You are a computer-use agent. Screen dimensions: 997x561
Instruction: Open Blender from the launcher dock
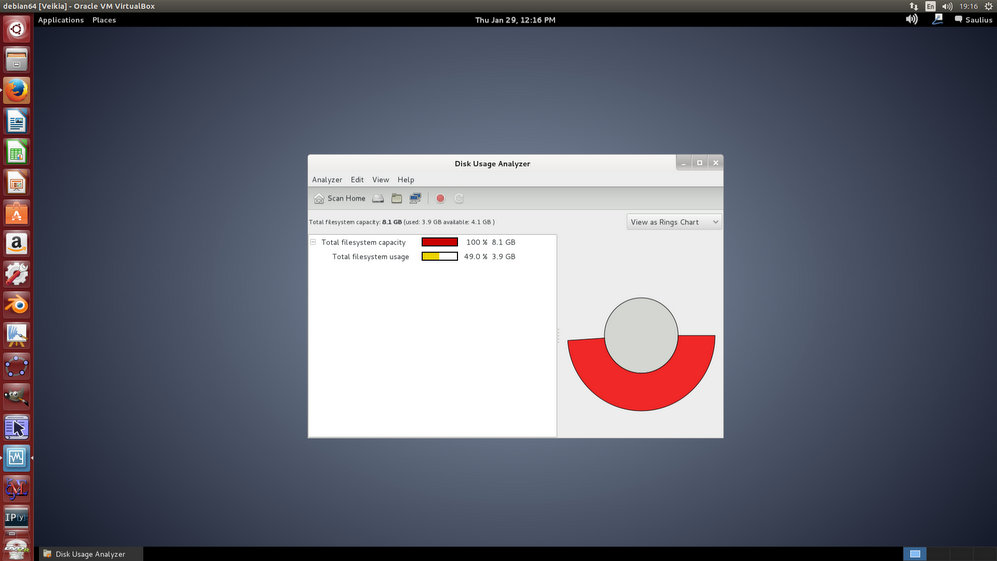16,304
